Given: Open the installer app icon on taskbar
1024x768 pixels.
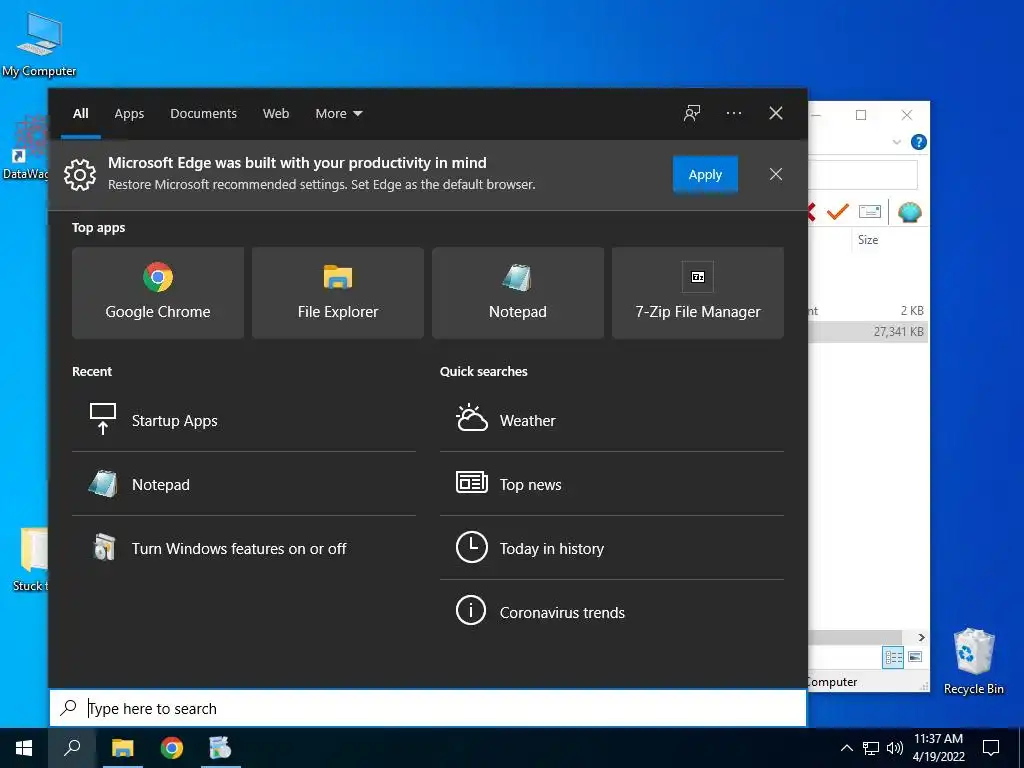Looking at the screenshot, I should pyautogui.click(x=221, y=748).
